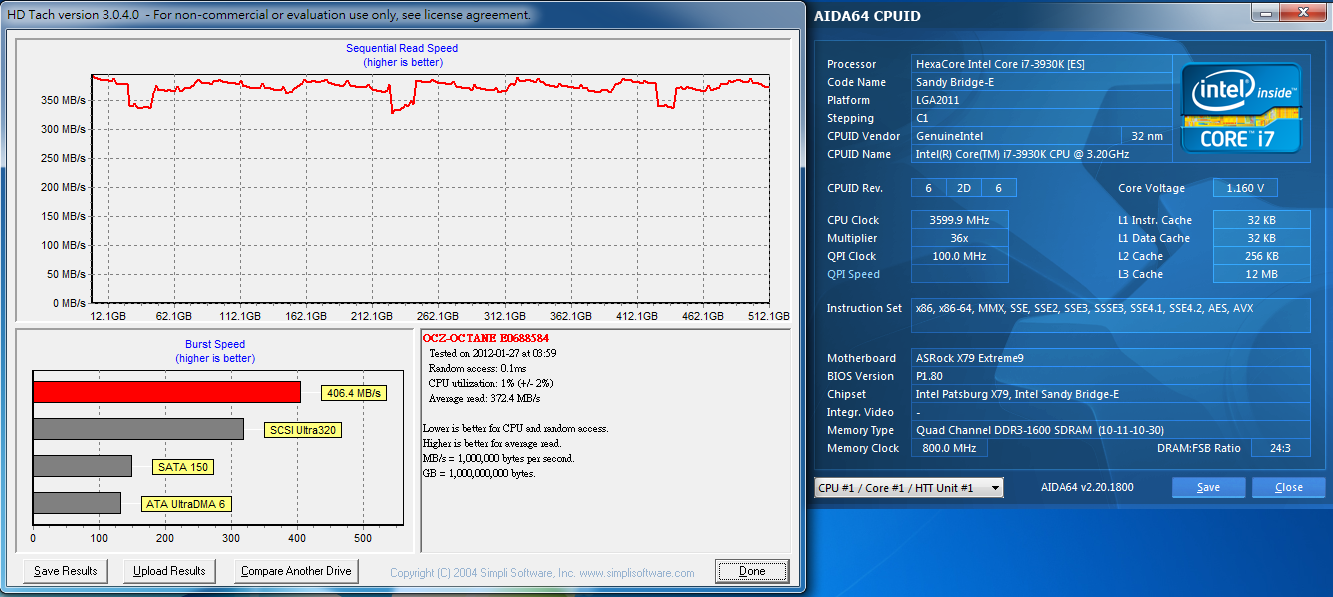The height and width of the screenshot is (597, 1333).
Task: Click the simplisoftware.com copyright text
Action: tap(542, 573)
